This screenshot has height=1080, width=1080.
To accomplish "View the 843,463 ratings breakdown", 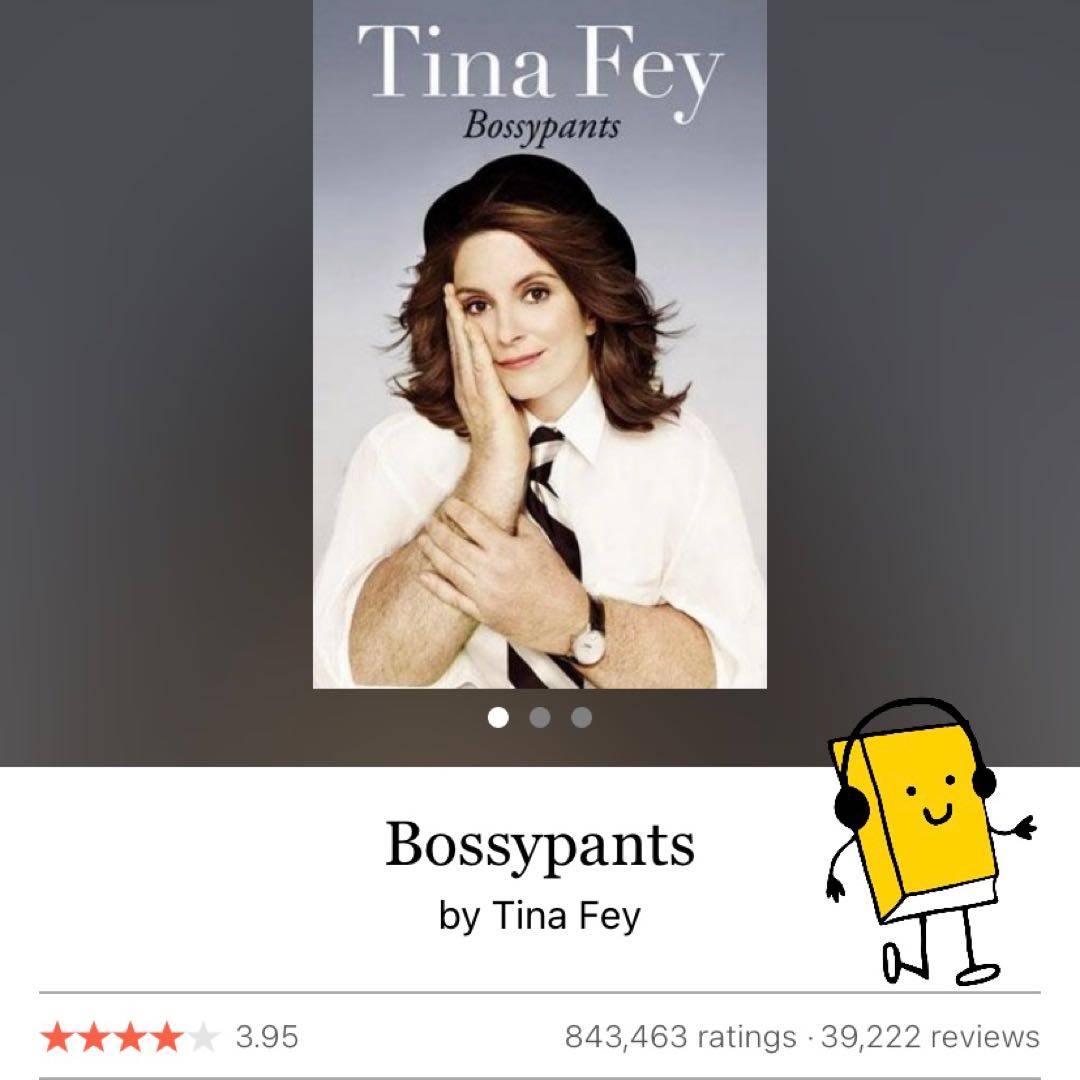I will (x=680, y=1037).
